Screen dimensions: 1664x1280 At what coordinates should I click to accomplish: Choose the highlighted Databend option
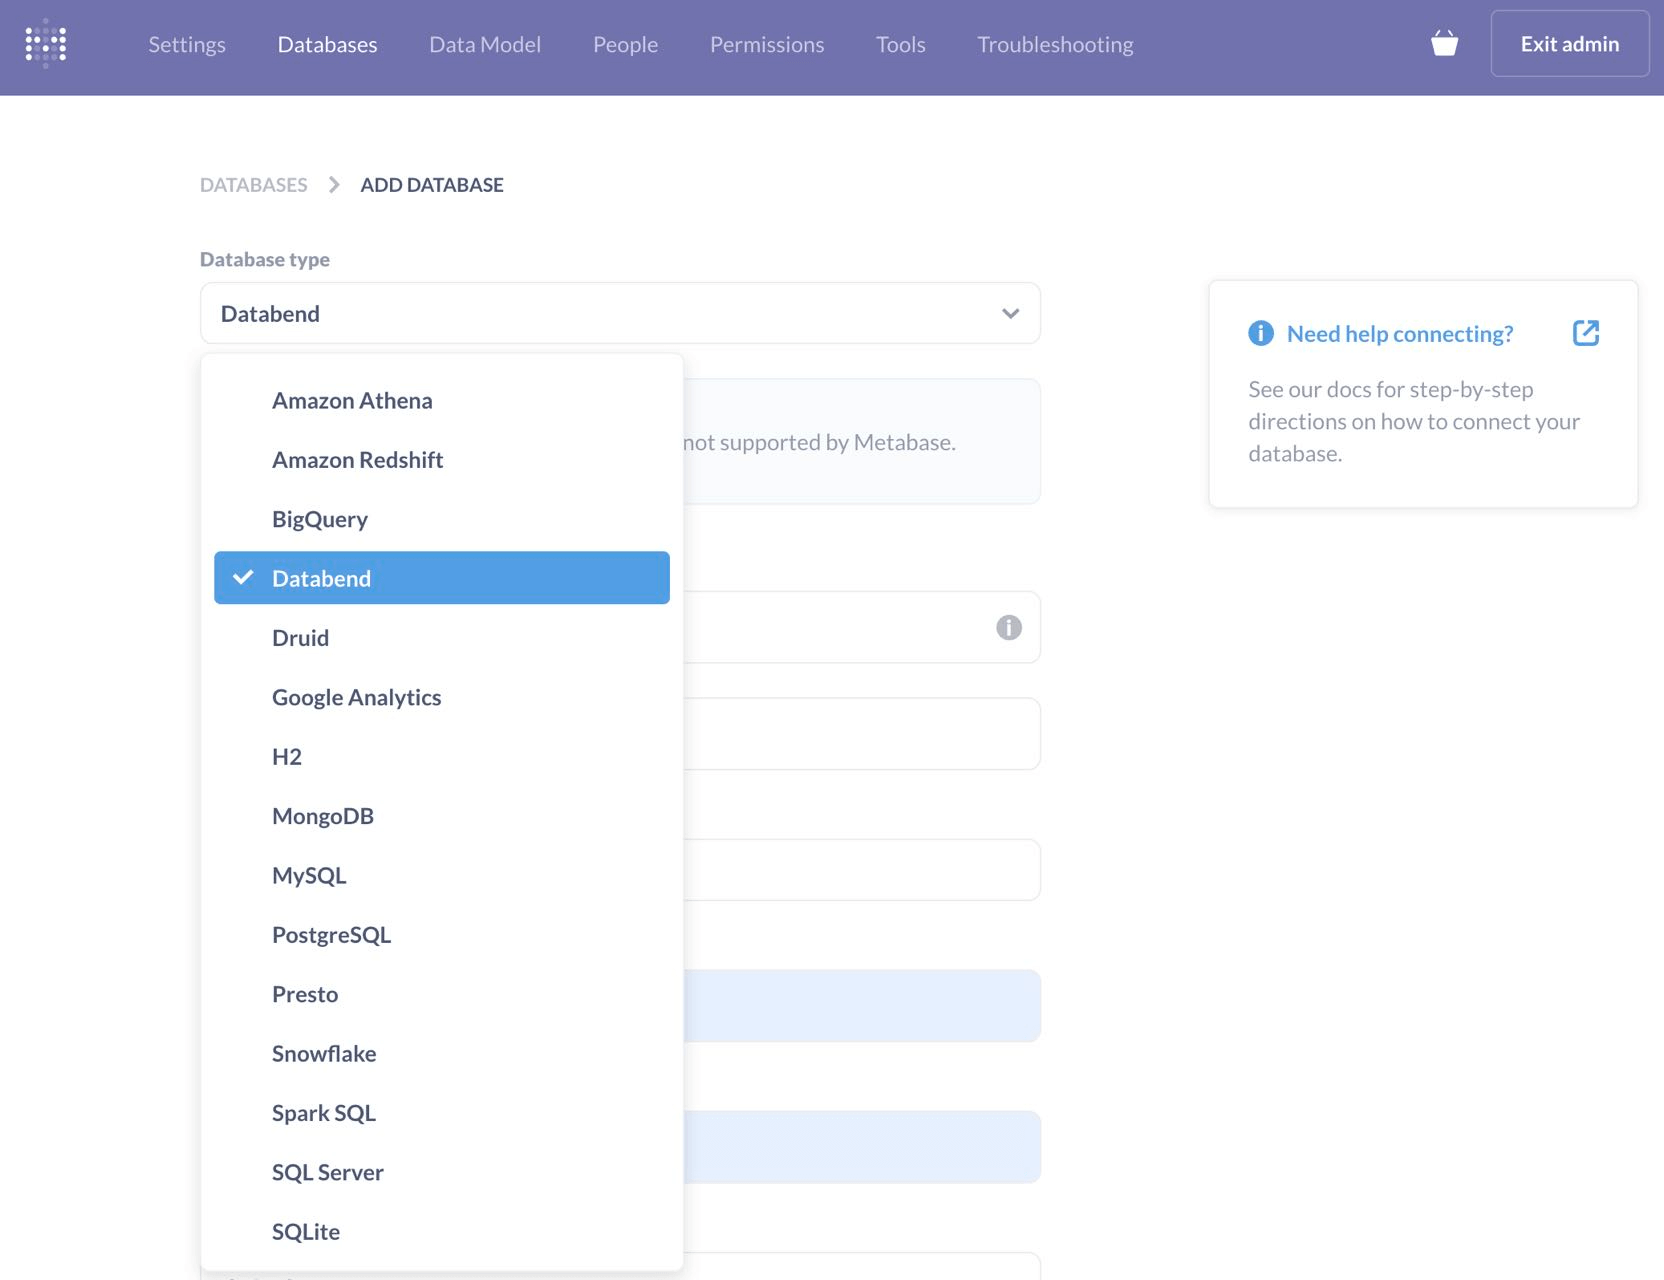pyautogui.click(x=442, y=578)
